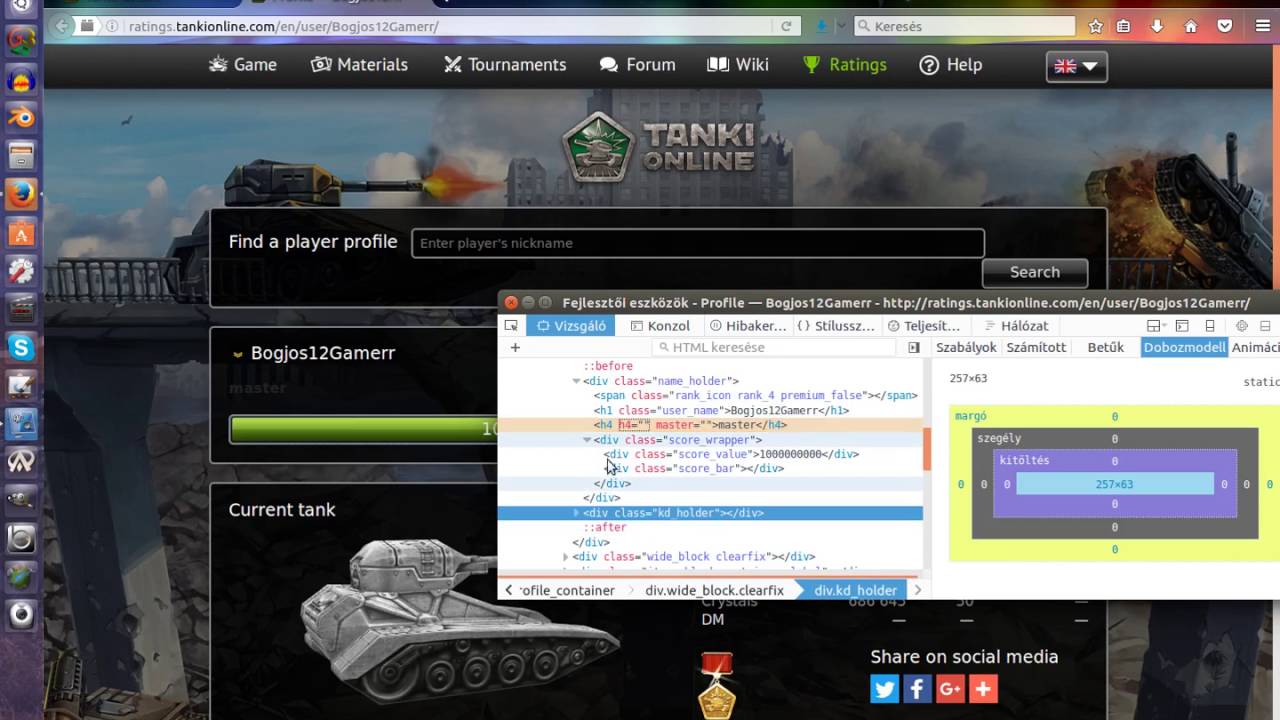The image size is (1280, 720).
Task: Open the Forum navigation link
Action: [638, 64]
